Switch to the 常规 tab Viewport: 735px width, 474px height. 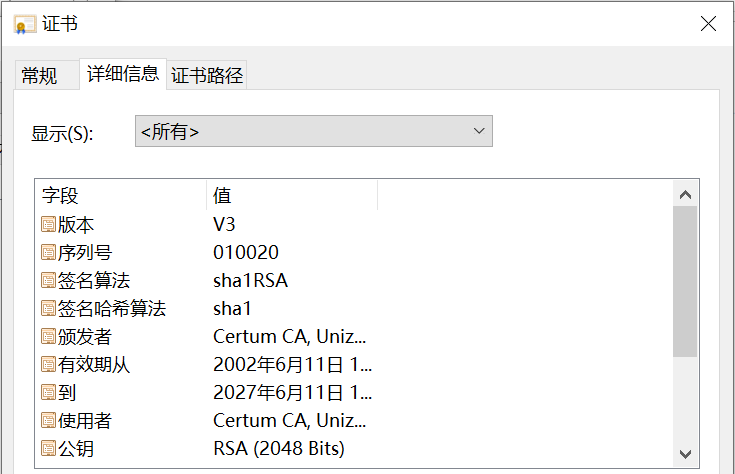tap(47, 75)
